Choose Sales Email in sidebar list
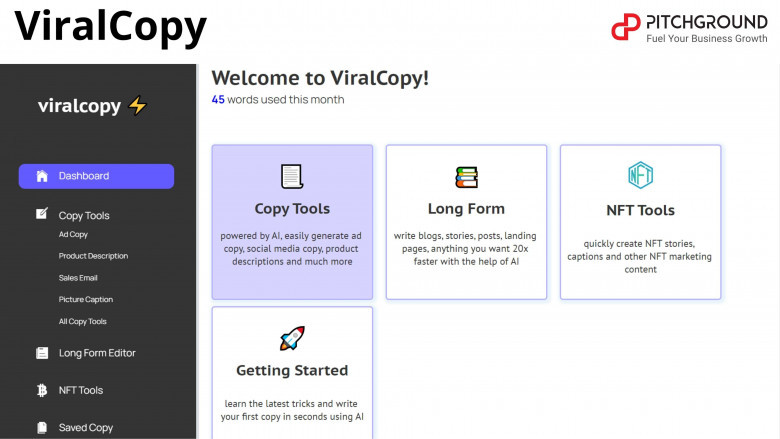This screenshot has width=780, height=439. [x=78, y=278]
